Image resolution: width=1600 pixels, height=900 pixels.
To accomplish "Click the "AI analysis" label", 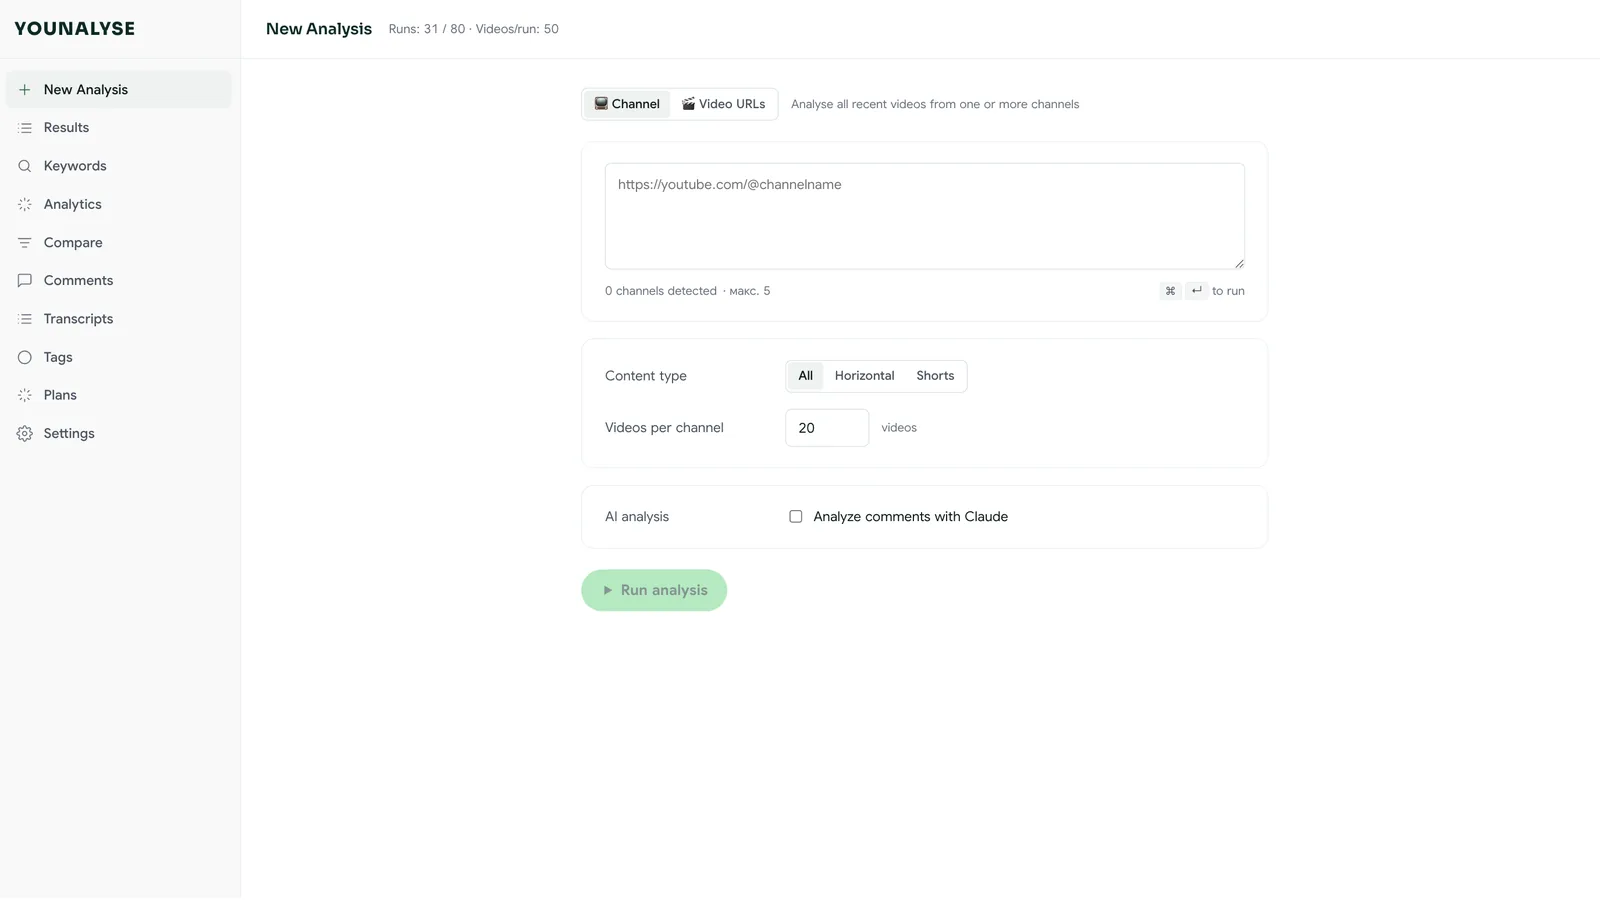I will click(637, 517).
